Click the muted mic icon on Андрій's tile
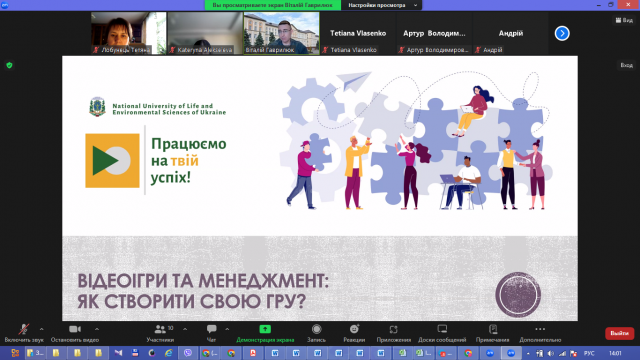Image resolution: width=640 pixels, height=360 pixels. (x=478, y=50)
